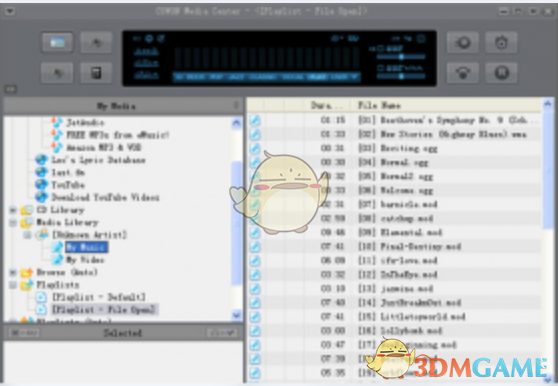The height and width of the screenshot is (386, 558).
Task: Collapse the Media Library node
Action: pos(13,223)
